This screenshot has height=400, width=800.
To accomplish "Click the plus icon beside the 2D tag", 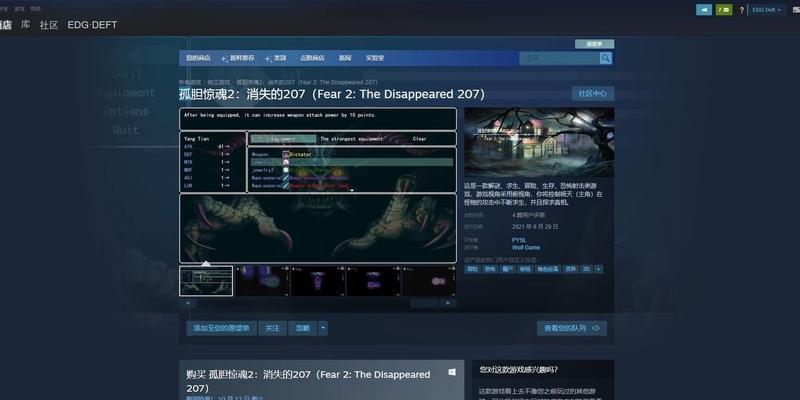I will (598, 269).
